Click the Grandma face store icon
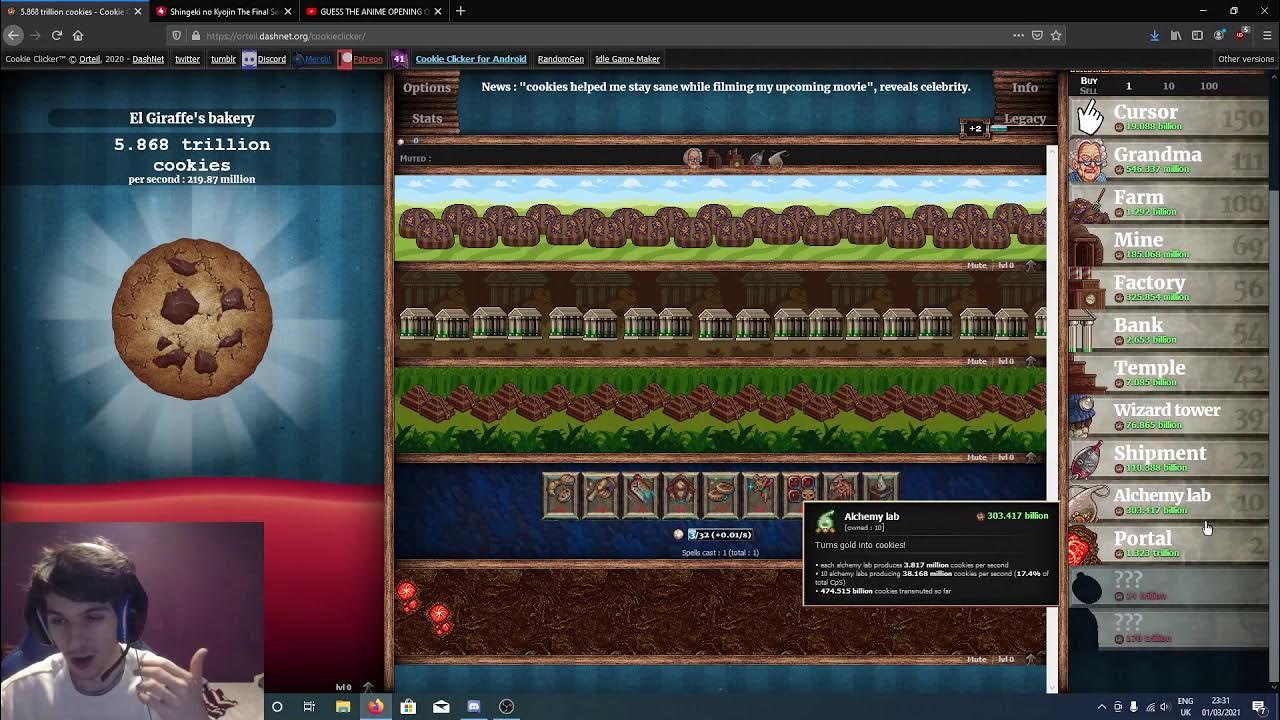 point(1090,161)
